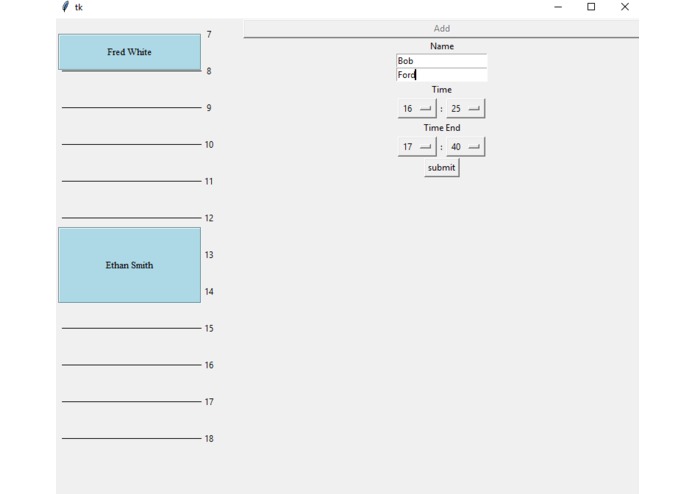This screenshot has width=695, height=494.
Task: Click the hour label 12 on schedule
Action: [209, 218]
